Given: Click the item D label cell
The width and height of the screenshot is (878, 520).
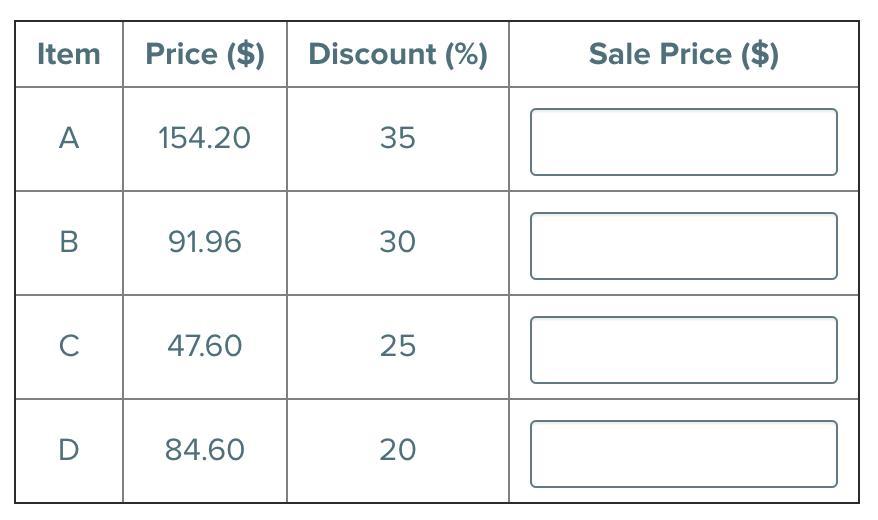Looking at the screenshot, I should tap(68, 450).
